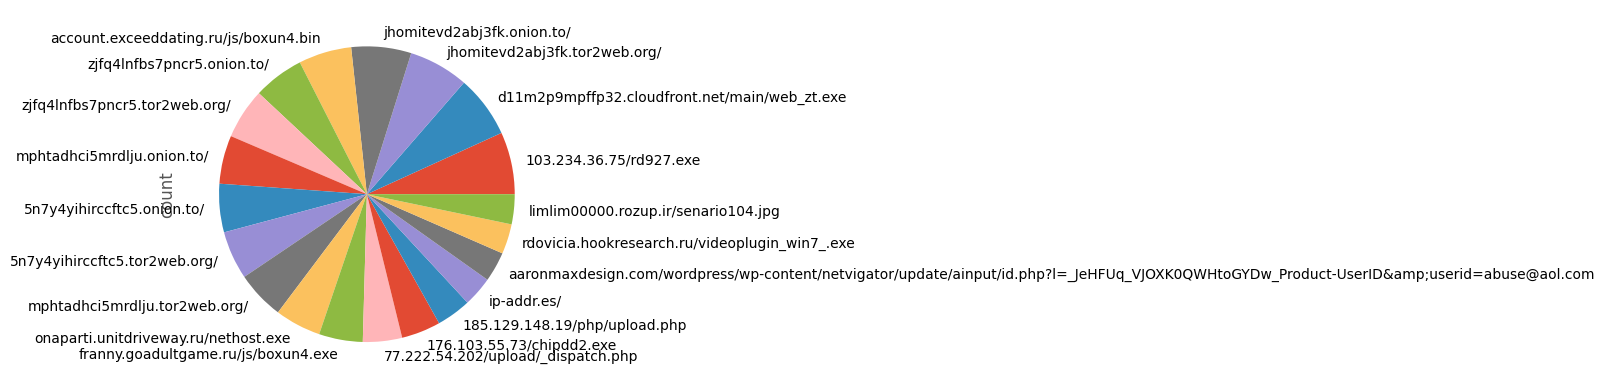Image resolution: width=1604 pixels, height=389 pixels.
Task: Click the franny.goadultgame.ru/js/boxun4.exe label
Action: pyautogui.click(x=208, y=354)
